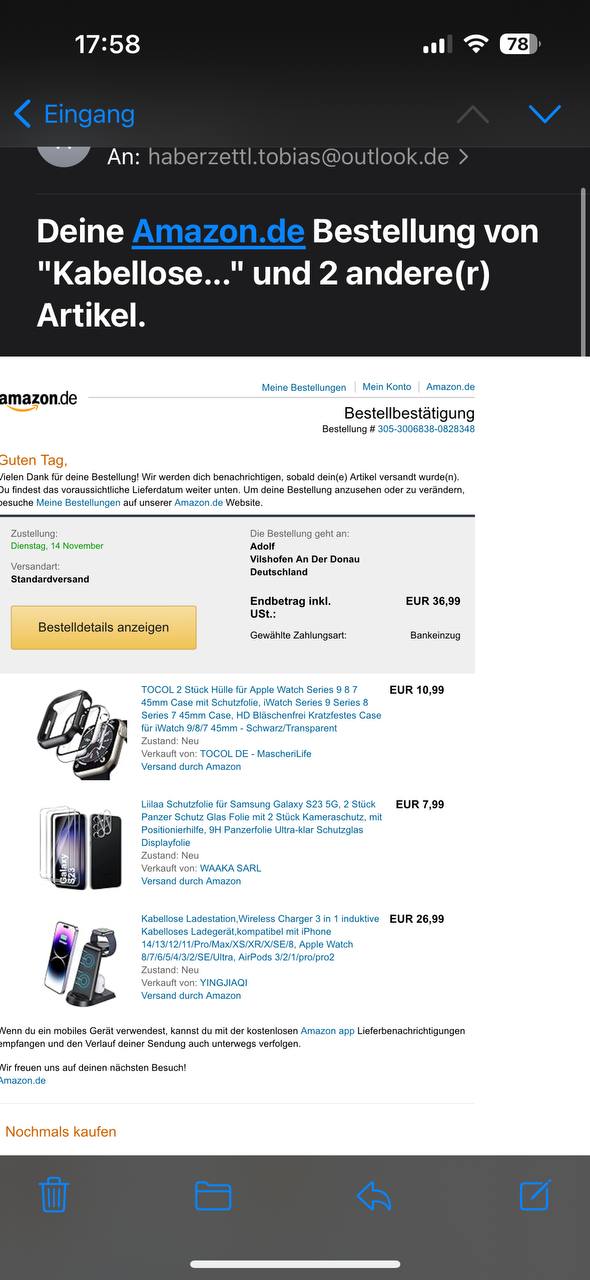Compose a new email with pencil icon

point(536,1195)
